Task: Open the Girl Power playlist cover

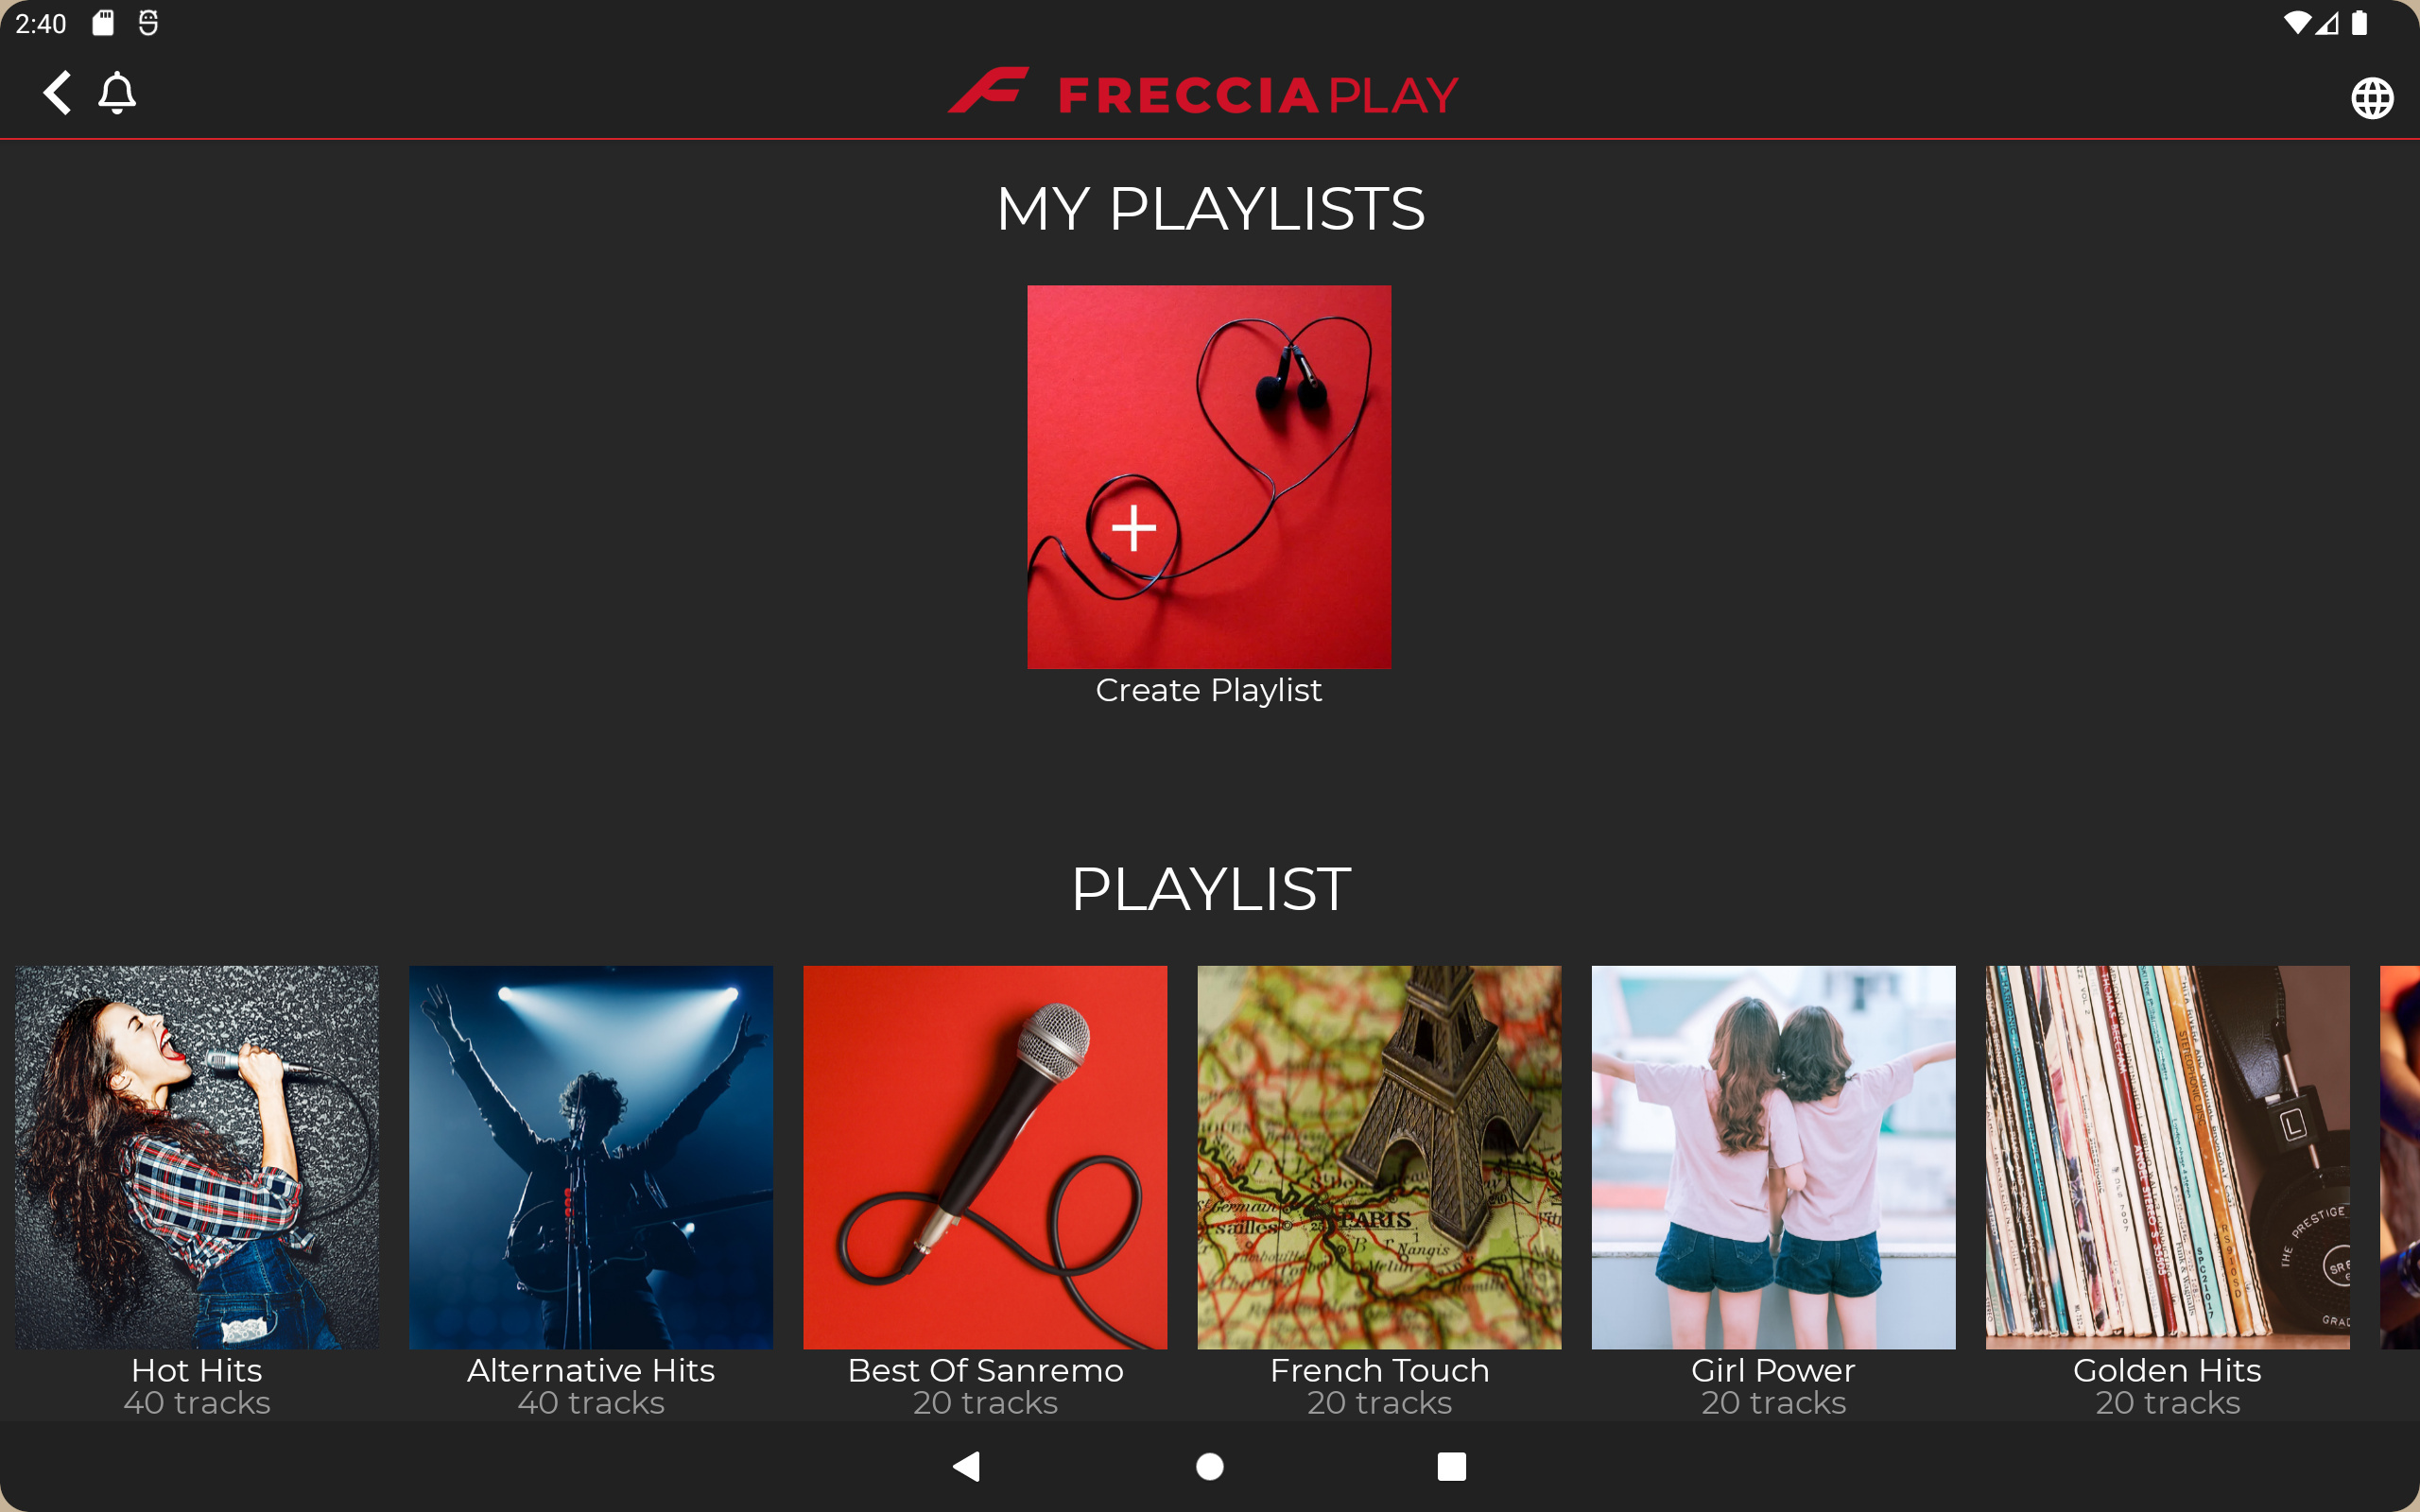Action: click(x=1773, y=1157)
